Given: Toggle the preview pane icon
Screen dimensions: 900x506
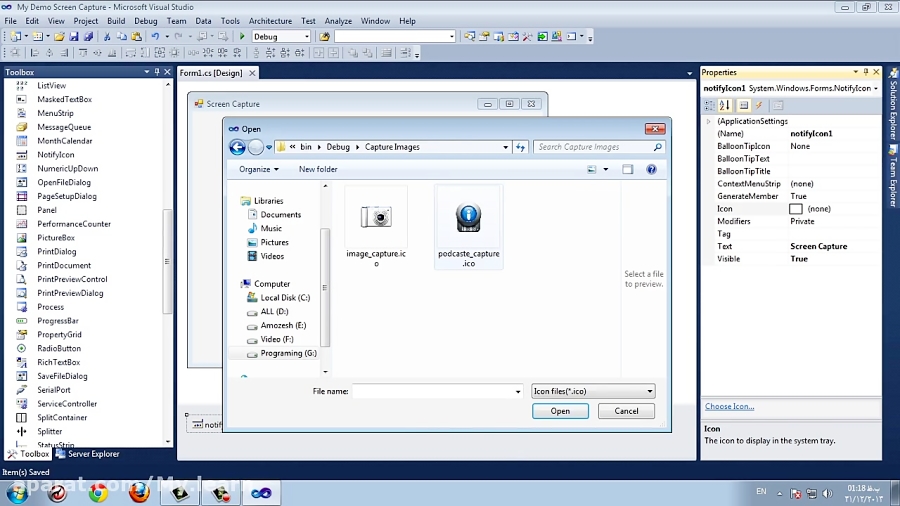Looking at the screenshot, I should pyautogui.click(x=628, y=170).
